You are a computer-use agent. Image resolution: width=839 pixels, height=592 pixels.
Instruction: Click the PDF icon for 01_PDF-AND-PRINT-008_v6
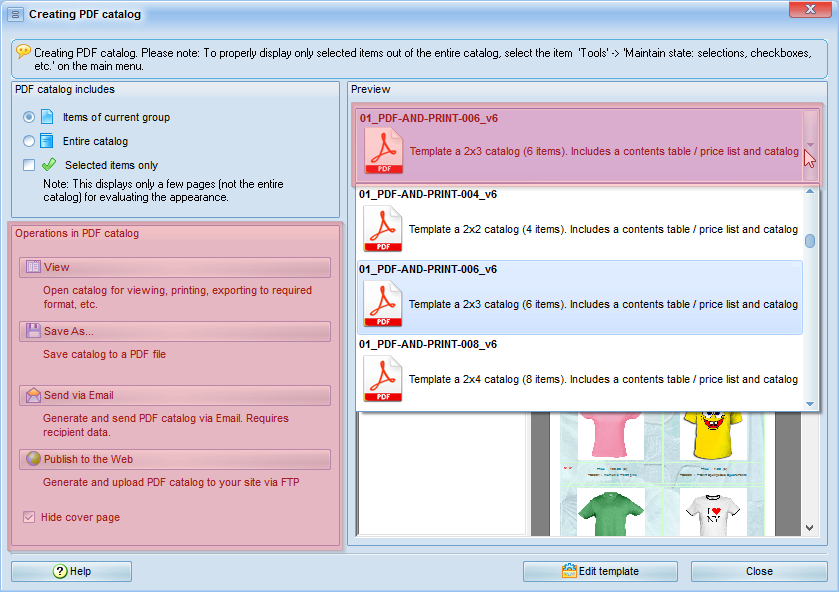click(383, 378)
